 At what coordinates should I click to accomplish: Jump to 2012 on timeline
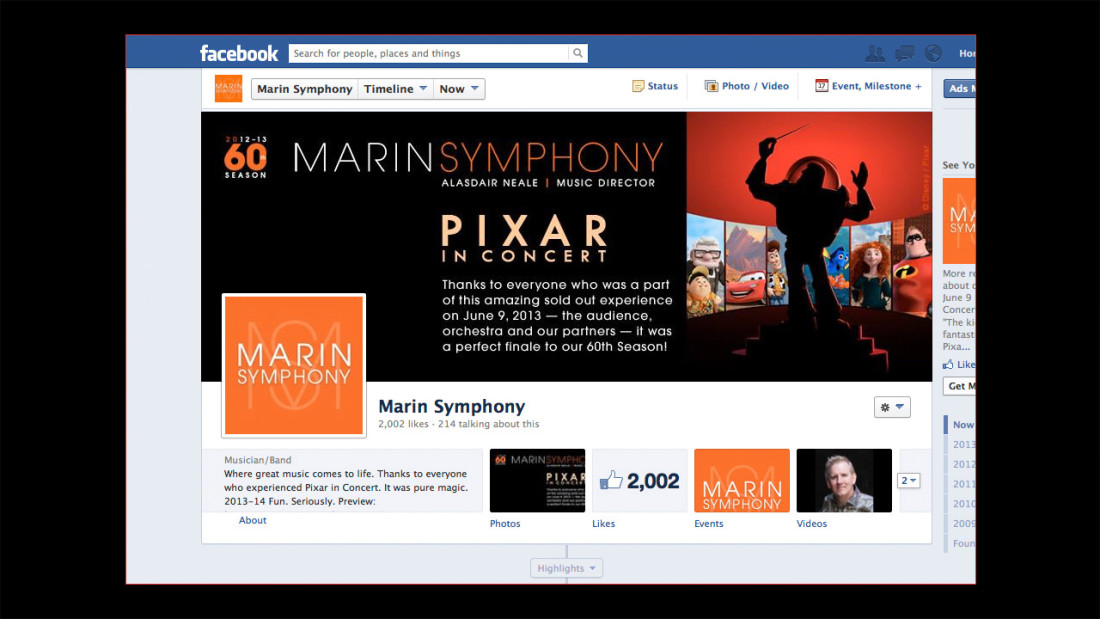click(964, 464)
